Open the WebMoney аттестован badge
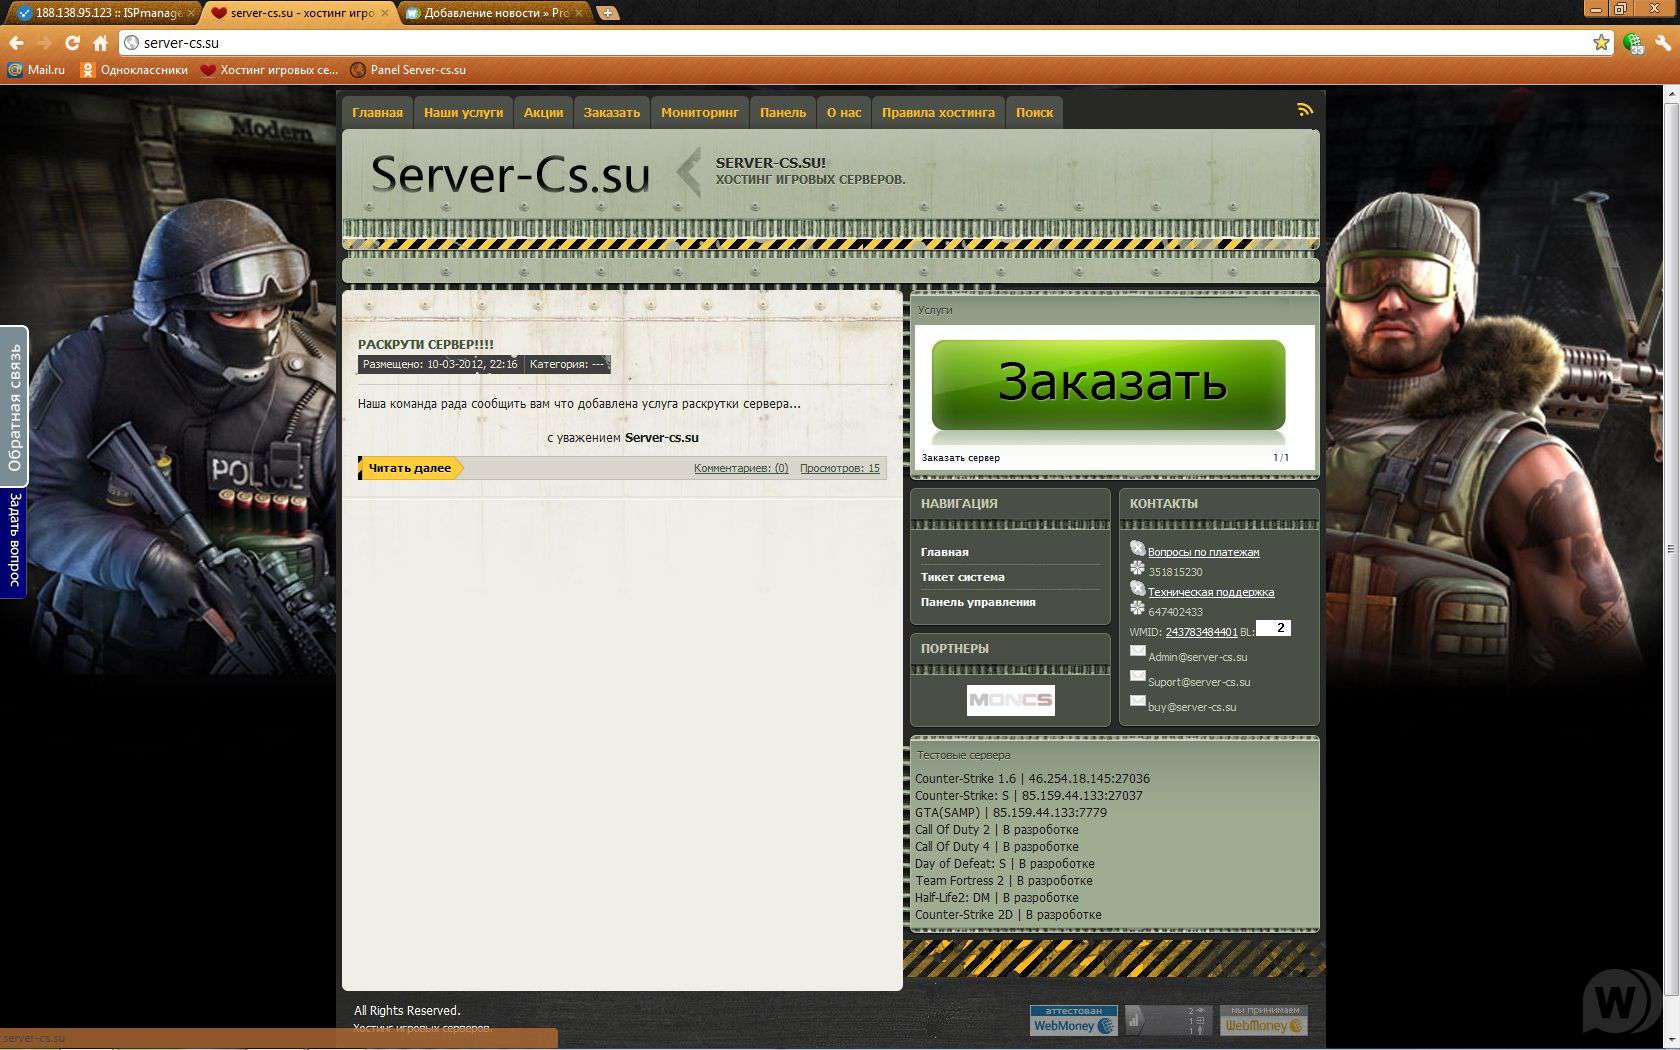The width and height of the screenshot is (1680, 1050). [1073, 1020]
